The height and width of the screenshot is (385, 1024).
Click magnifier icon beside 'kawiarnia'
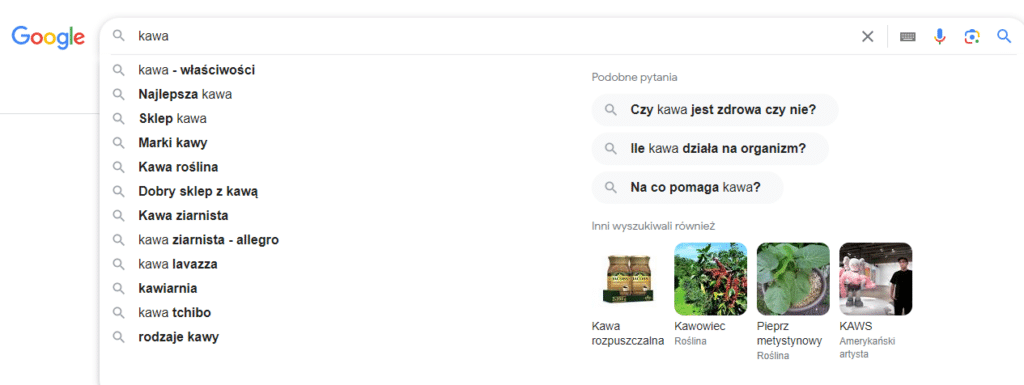(x=118, y=288)
